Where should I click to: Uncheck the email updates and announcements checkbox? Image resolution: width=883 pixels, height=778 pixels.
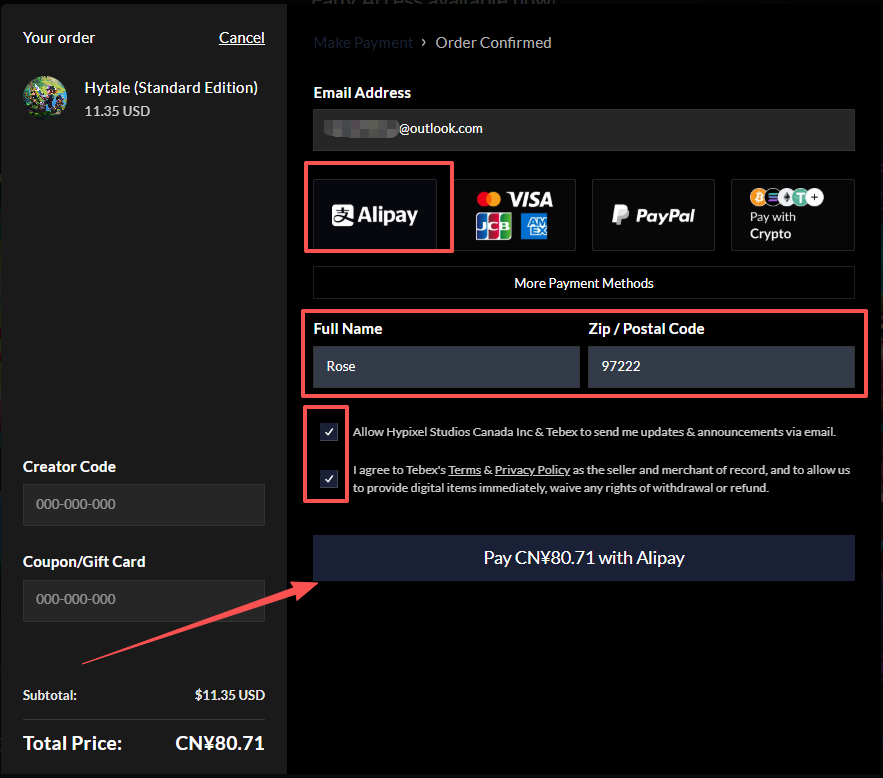[329, 432]
